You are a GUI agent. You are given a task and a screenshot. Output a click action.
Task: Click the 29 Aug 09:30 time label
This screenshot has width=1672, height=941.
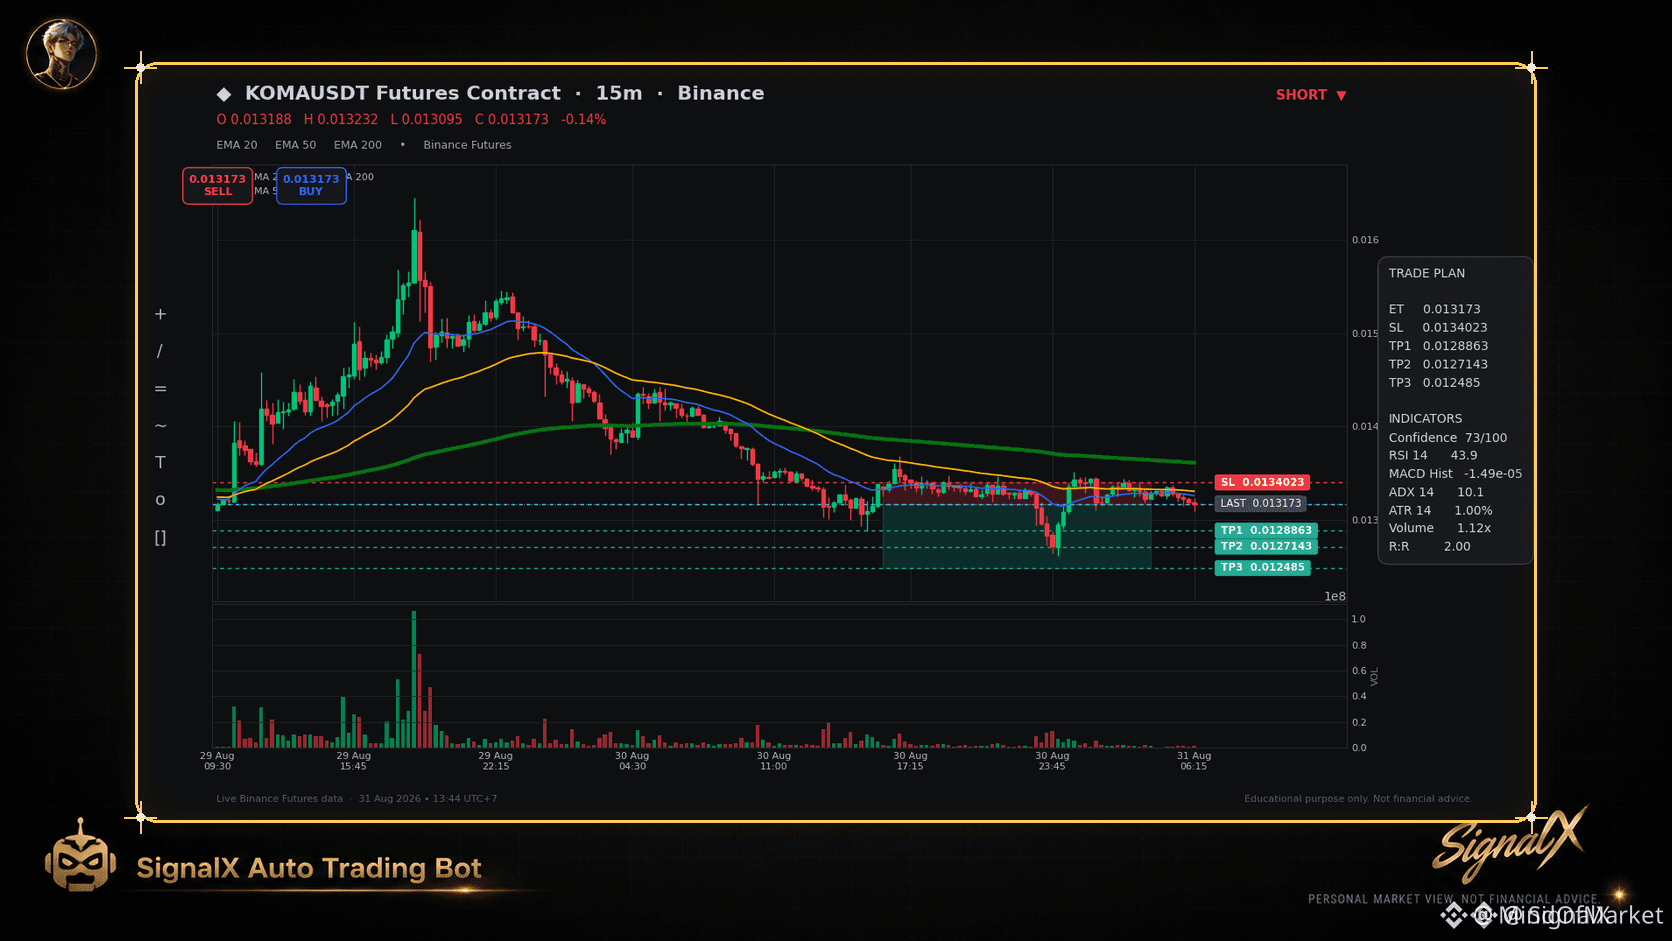tap(217, 761)
